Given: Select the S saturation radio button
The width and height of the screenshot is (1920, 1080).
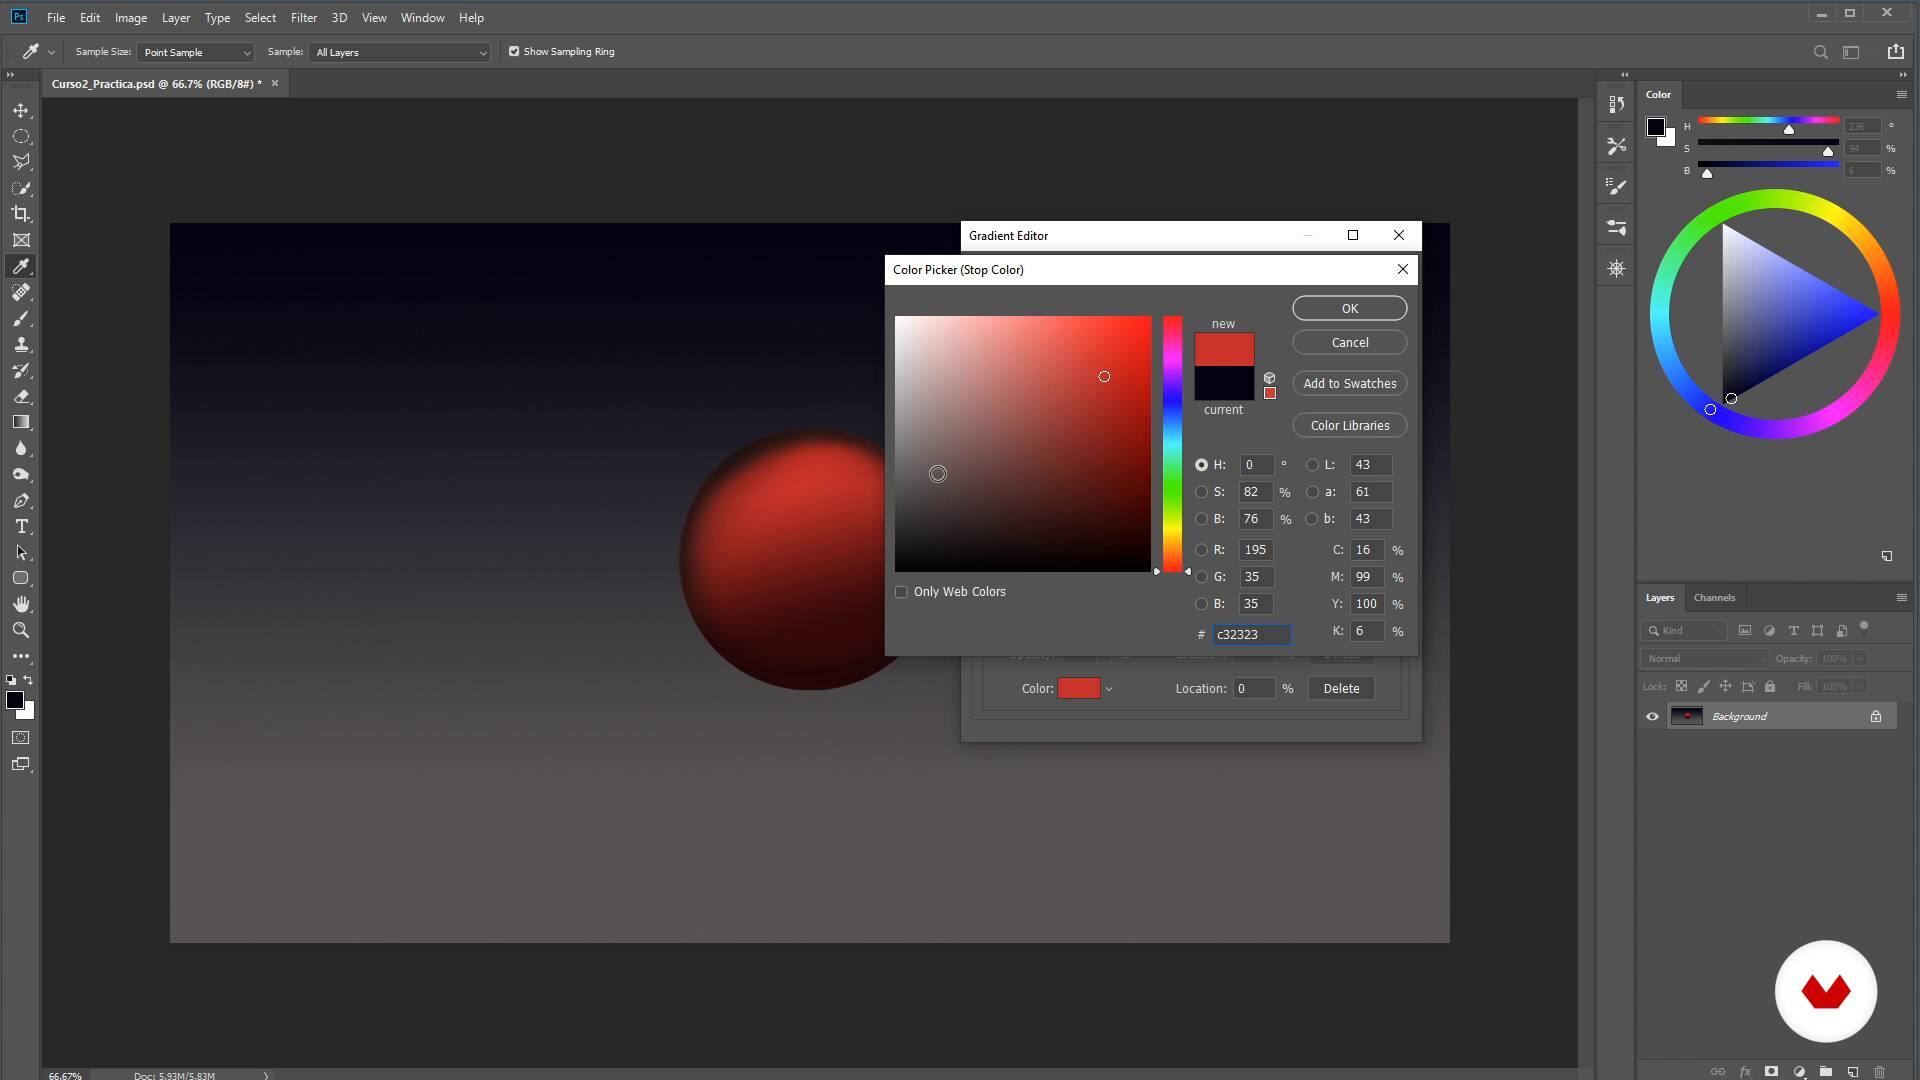Looking at the screenshot, I should (1201, 492).
